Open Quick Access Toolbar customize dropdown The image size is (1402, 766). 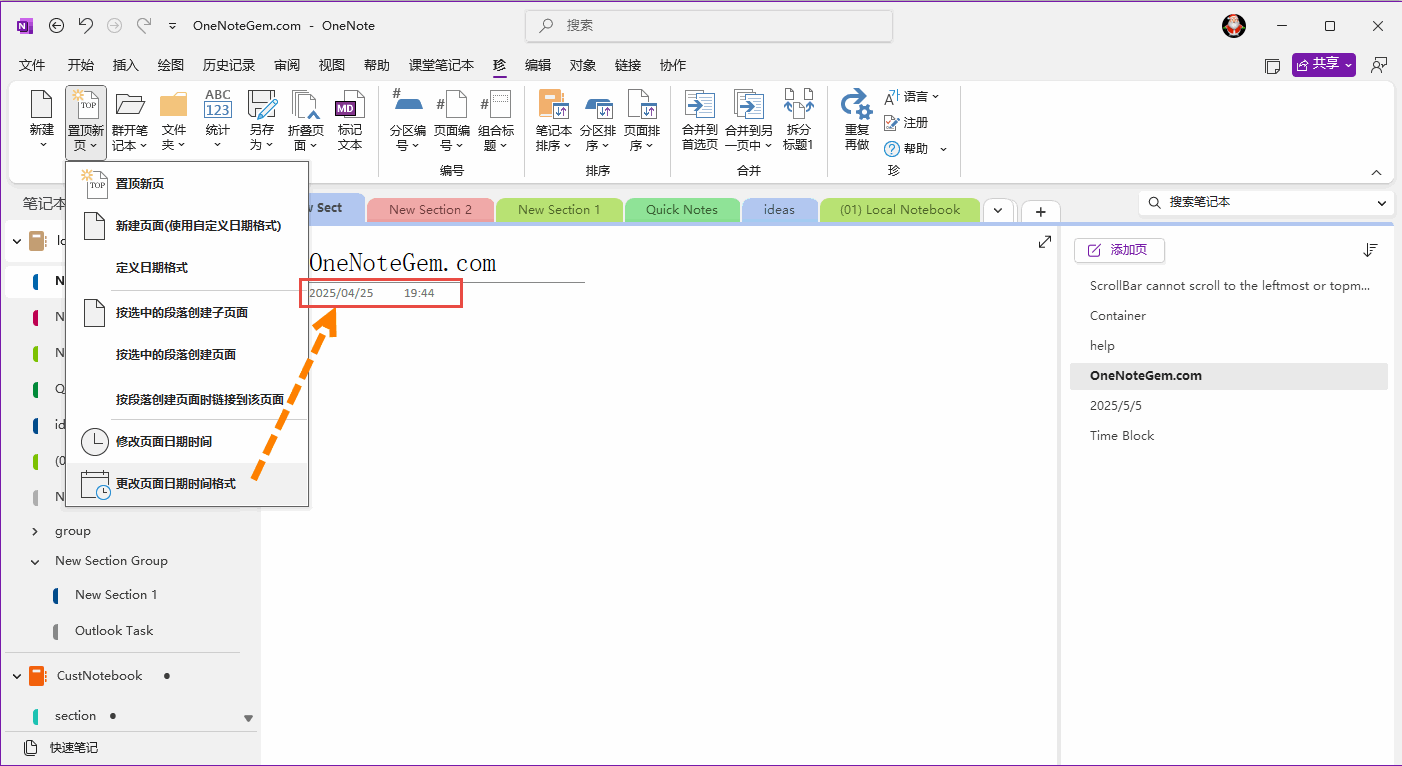[172, 26]
